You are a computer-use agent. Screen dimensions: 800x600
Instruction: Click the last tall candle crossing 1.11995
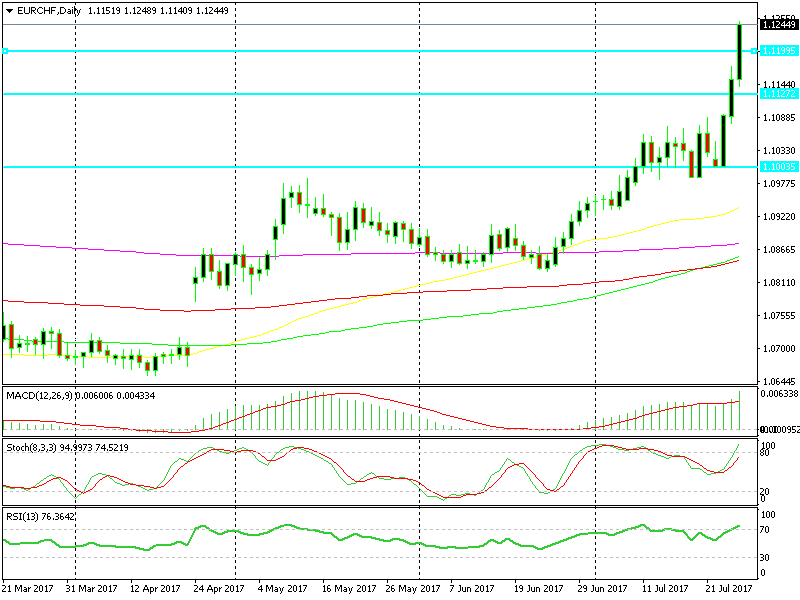click(x=739, y=52)
